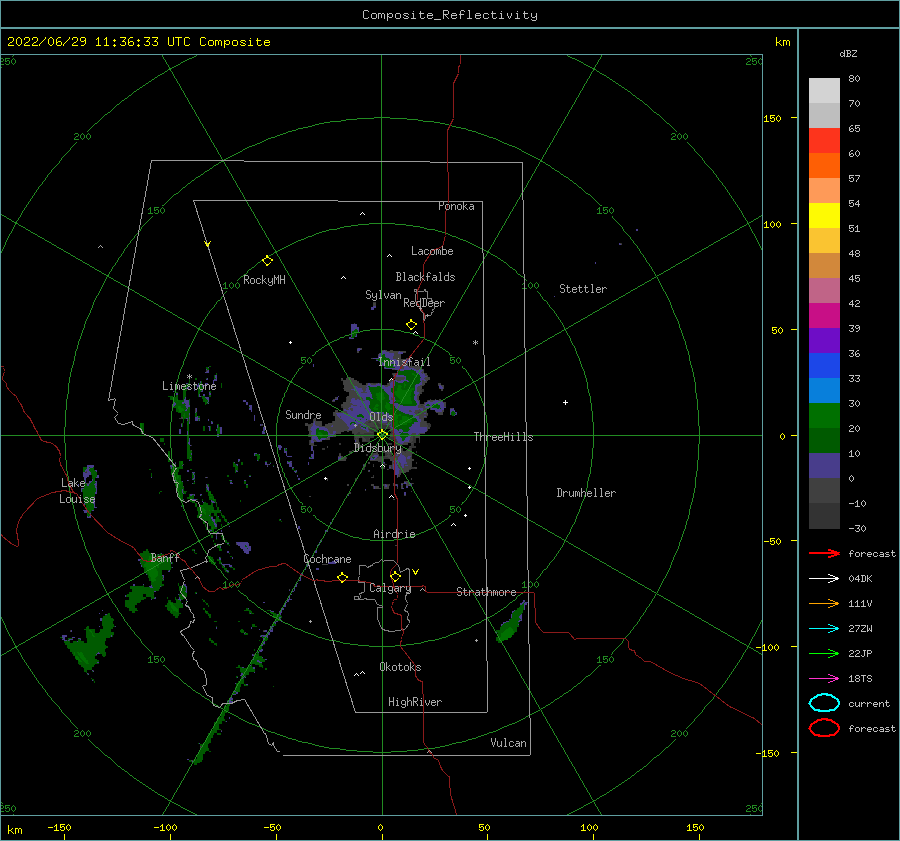The height and width of the screenshot is (841, 900).
Task: Click the RockyMH label
Action: (264, 280)
